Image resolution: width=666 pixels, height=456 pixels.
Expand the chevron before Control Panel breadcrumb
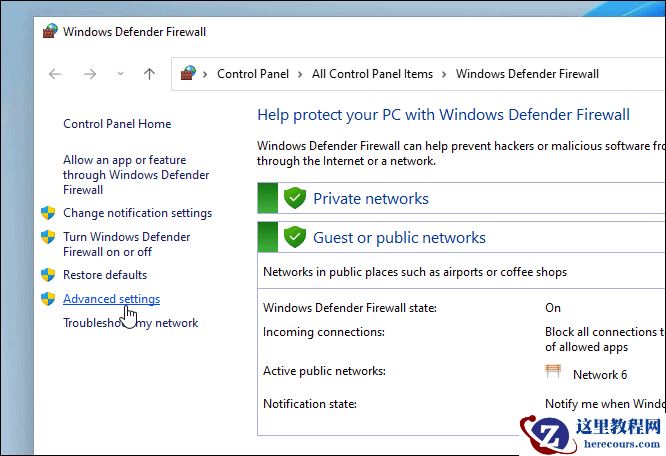pyautogui.click(x=205, y=74)
